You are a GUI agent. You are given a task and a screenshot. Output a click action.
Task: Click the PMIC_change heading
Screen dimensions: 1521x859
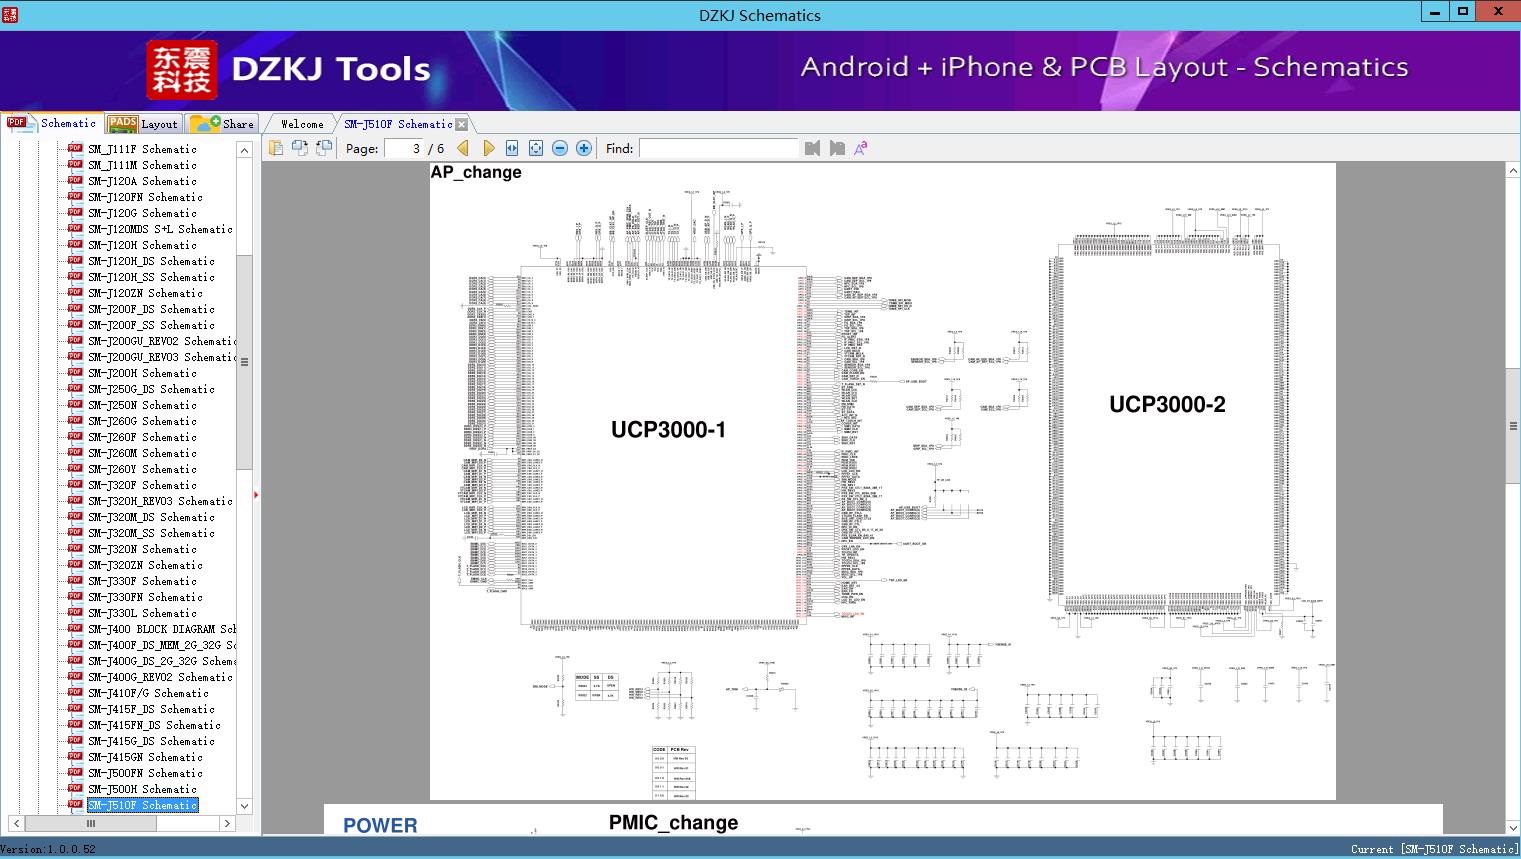(673, 822)
